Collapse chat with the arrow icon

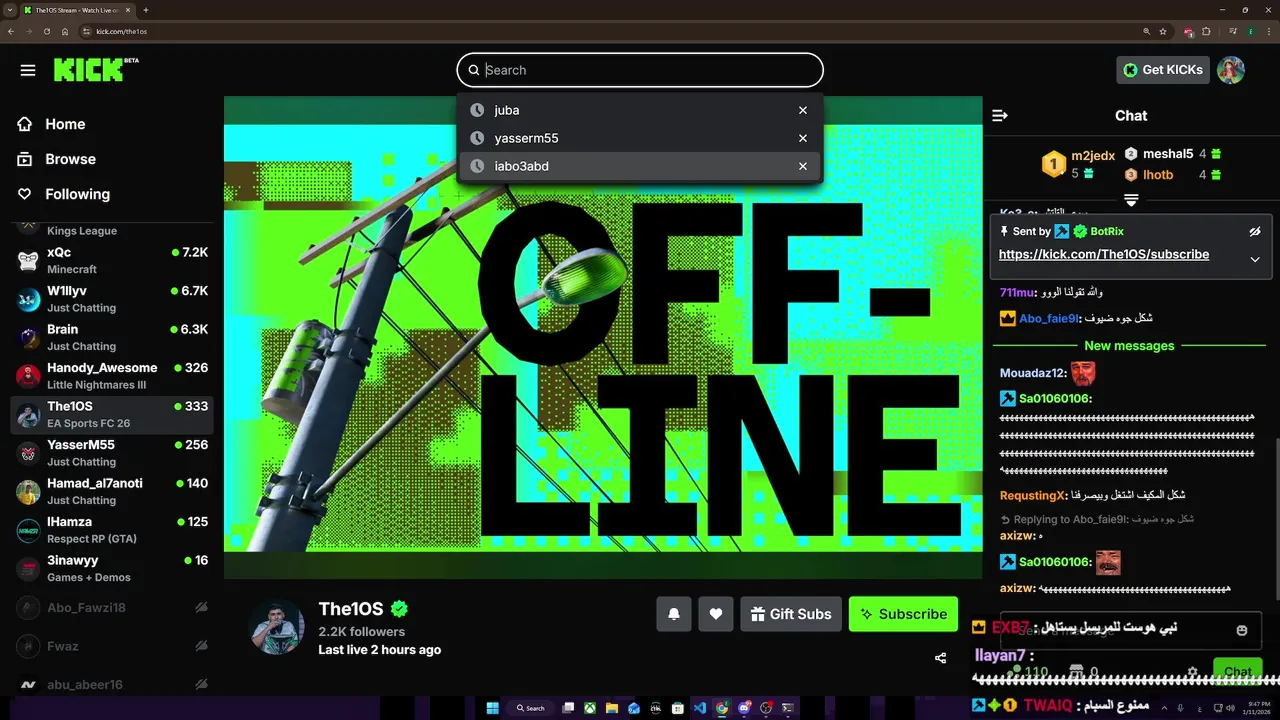tap(999, 115)
